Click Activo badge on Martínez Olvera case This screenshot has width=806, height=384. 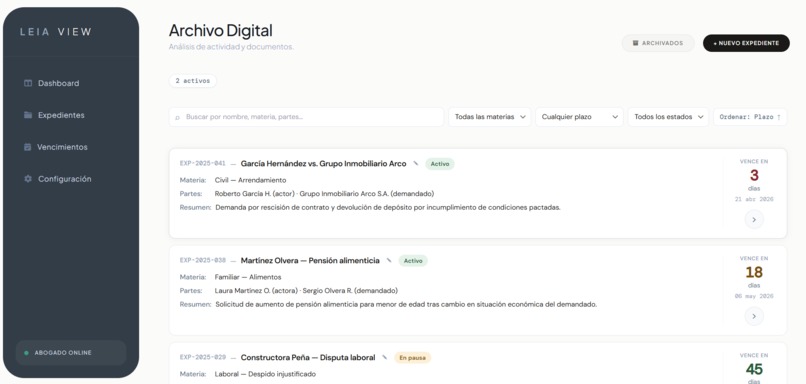click(x=413, y=261)
